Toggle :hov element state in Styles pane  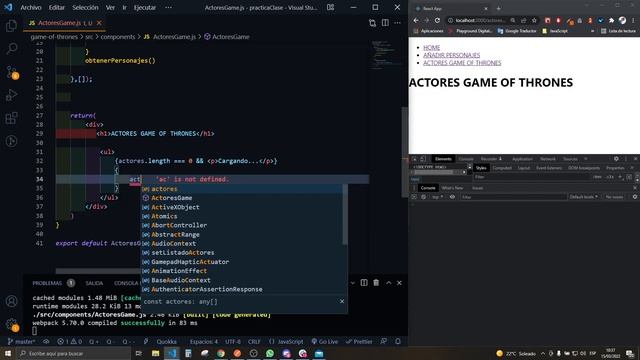tap(597, 177)
